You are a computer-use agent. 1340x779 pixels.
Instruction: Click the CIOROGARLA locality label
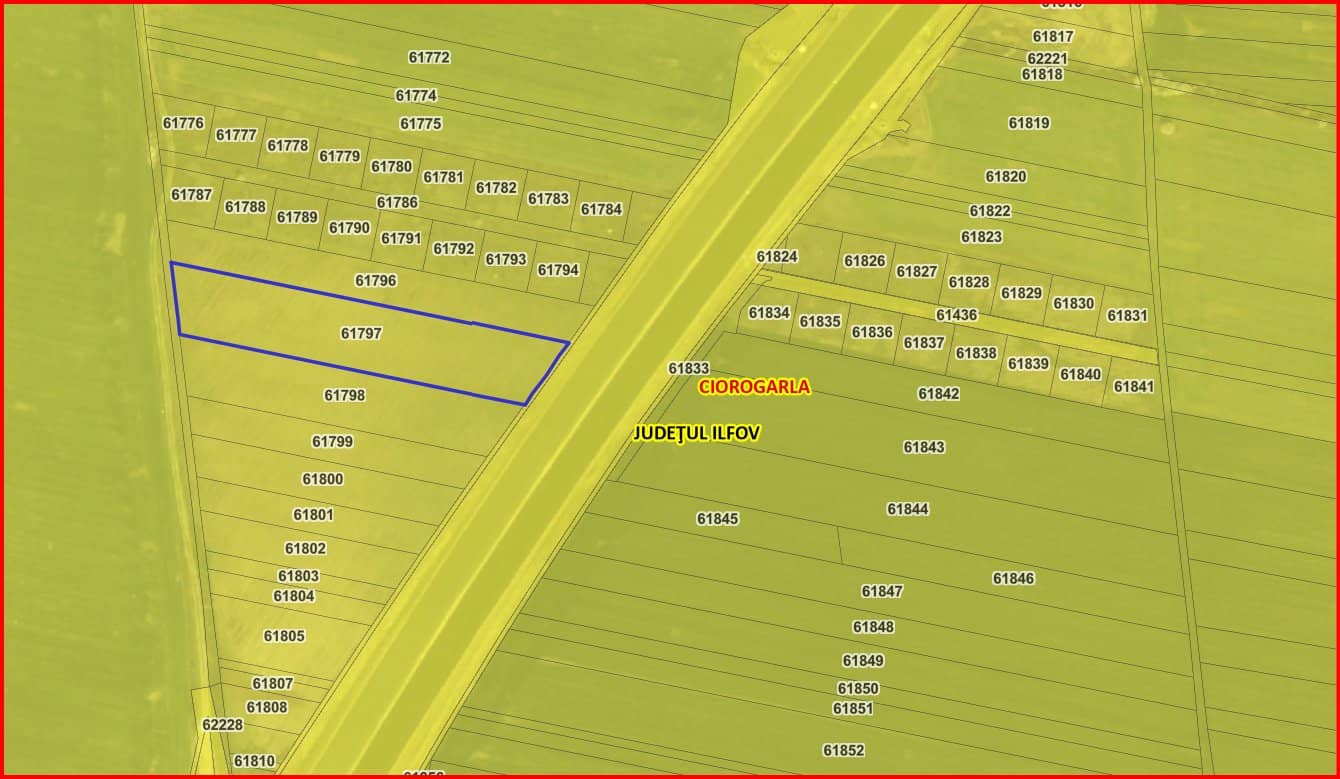tap(754, 387)
